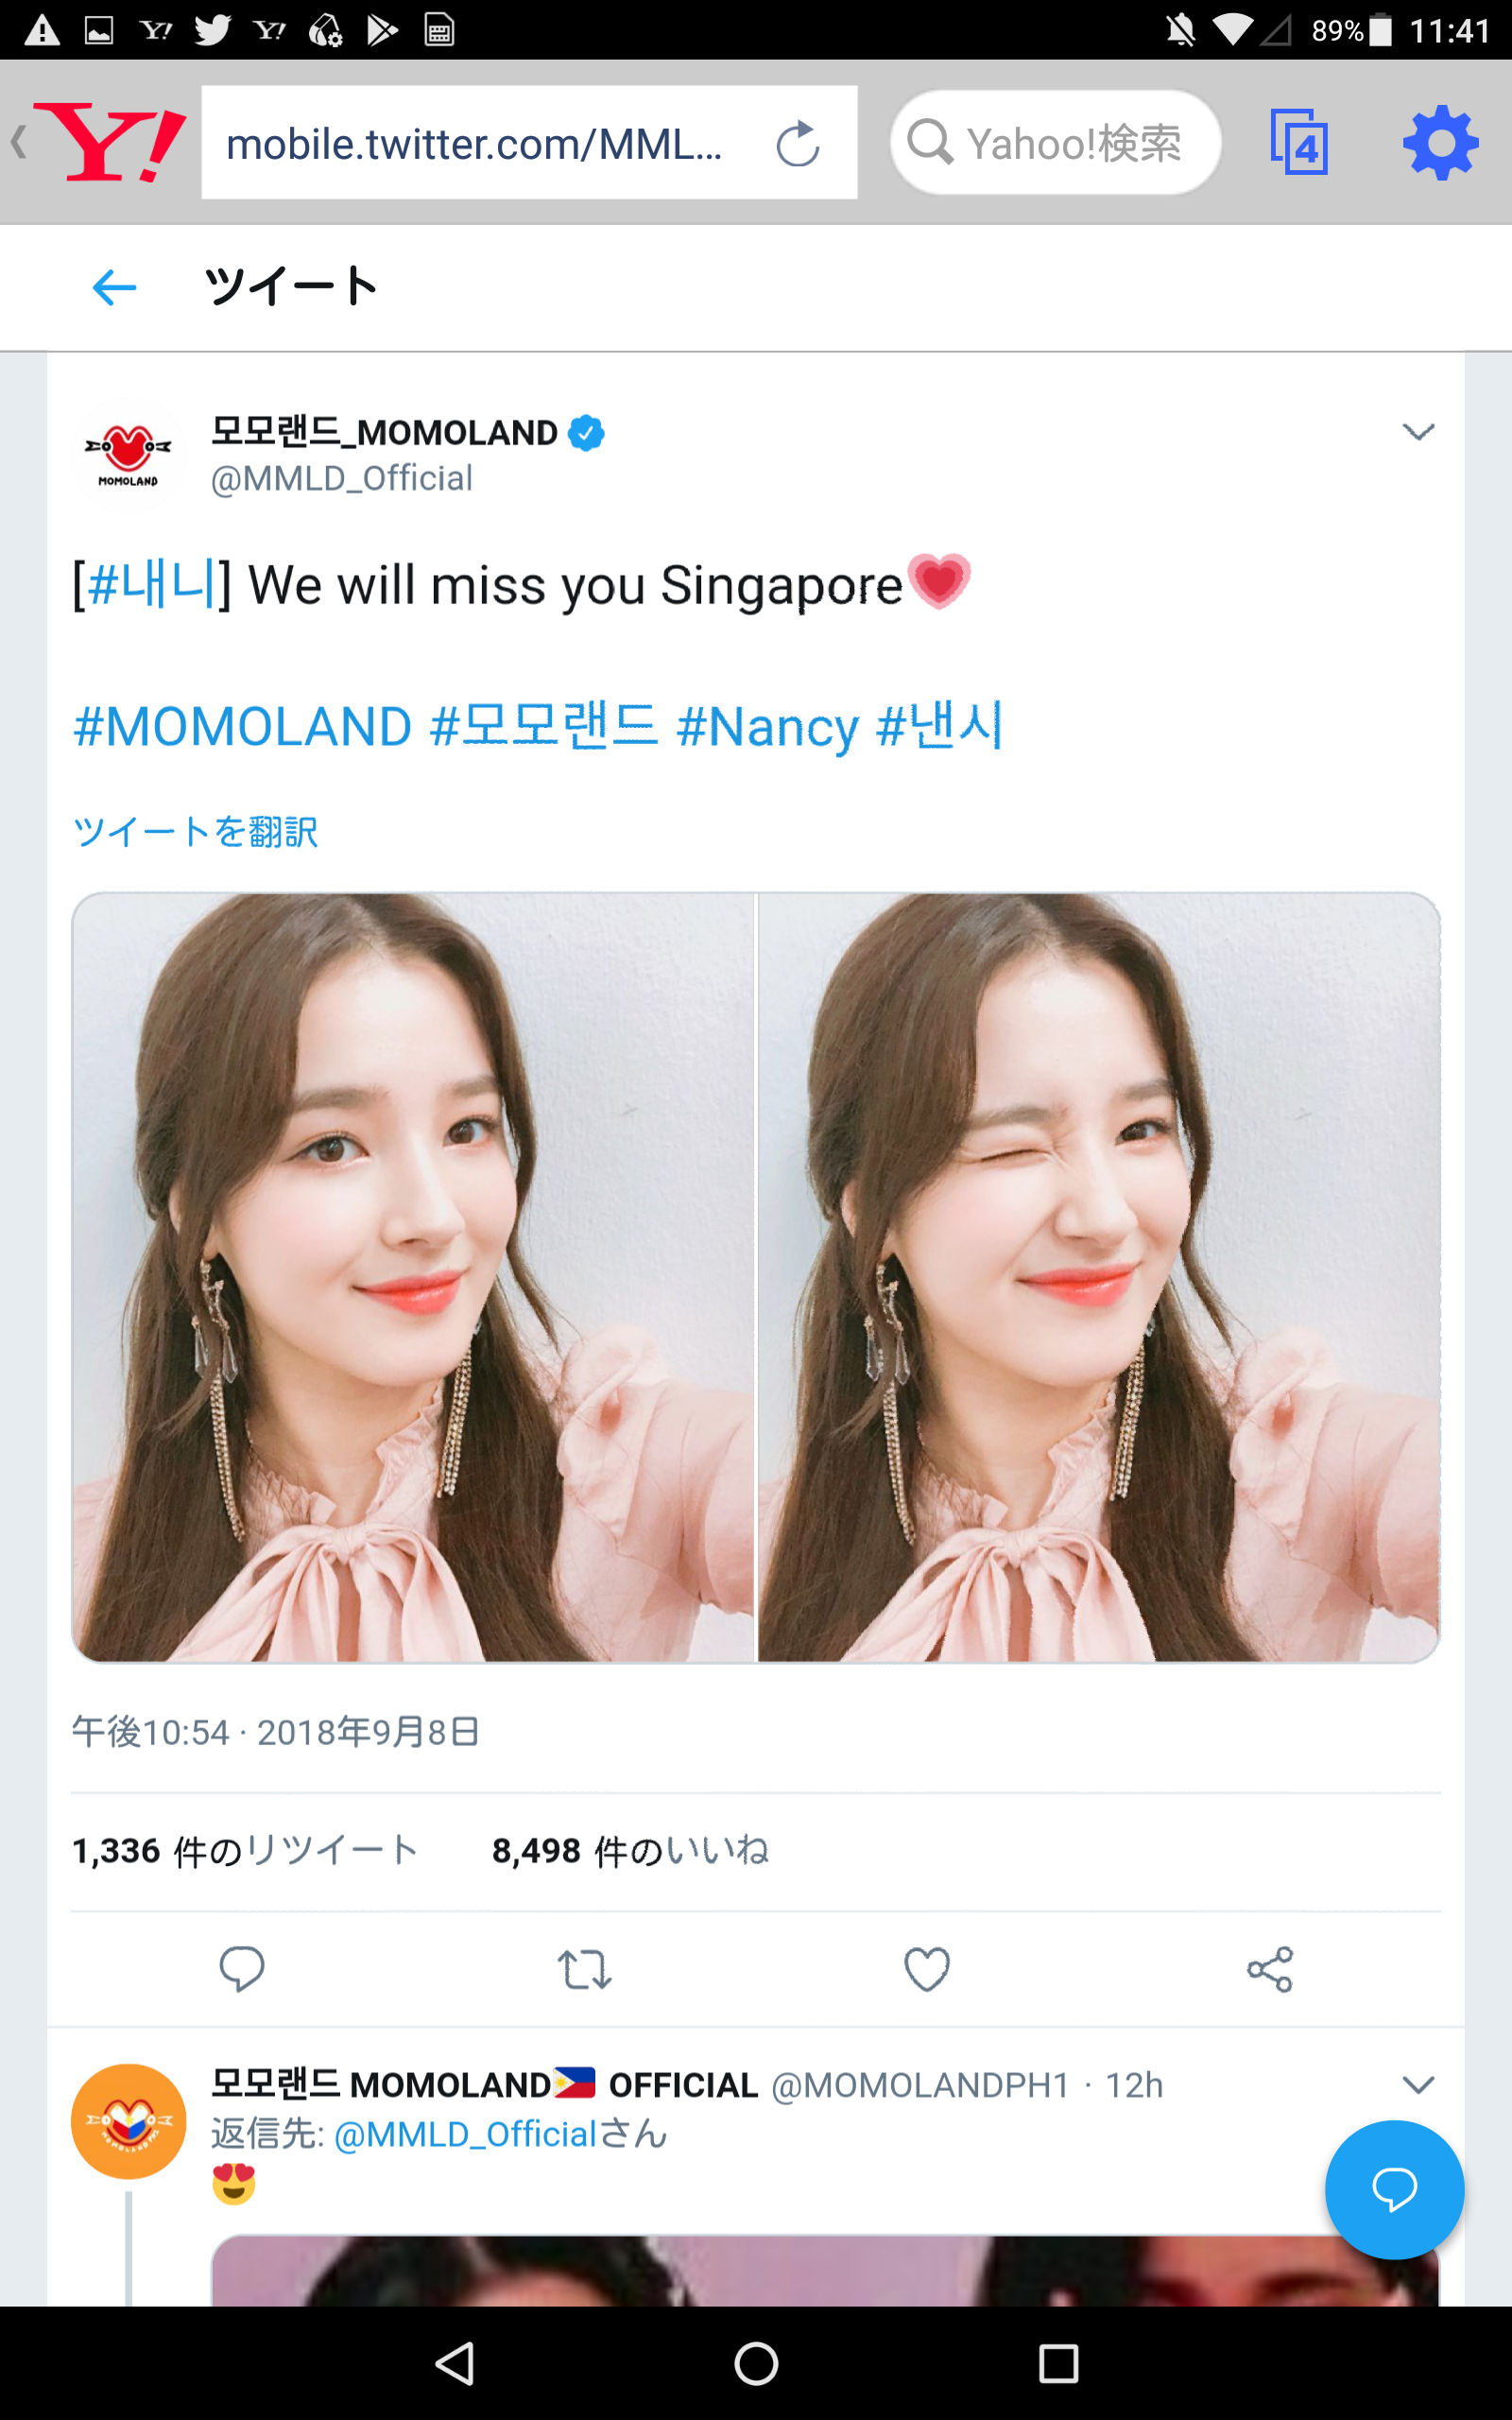View the 1,336 retweets list

point(245,1851)
